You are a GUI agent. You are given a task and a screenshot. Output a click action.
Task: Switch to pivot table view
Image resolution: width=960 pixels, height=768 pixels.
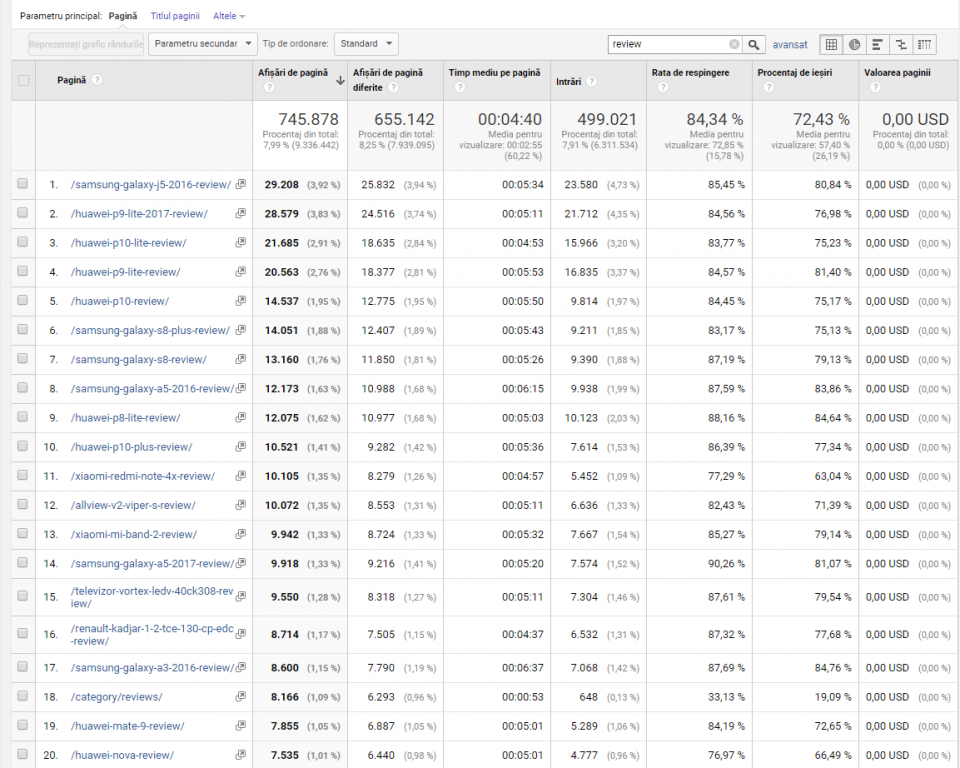(x=925, y=44)
